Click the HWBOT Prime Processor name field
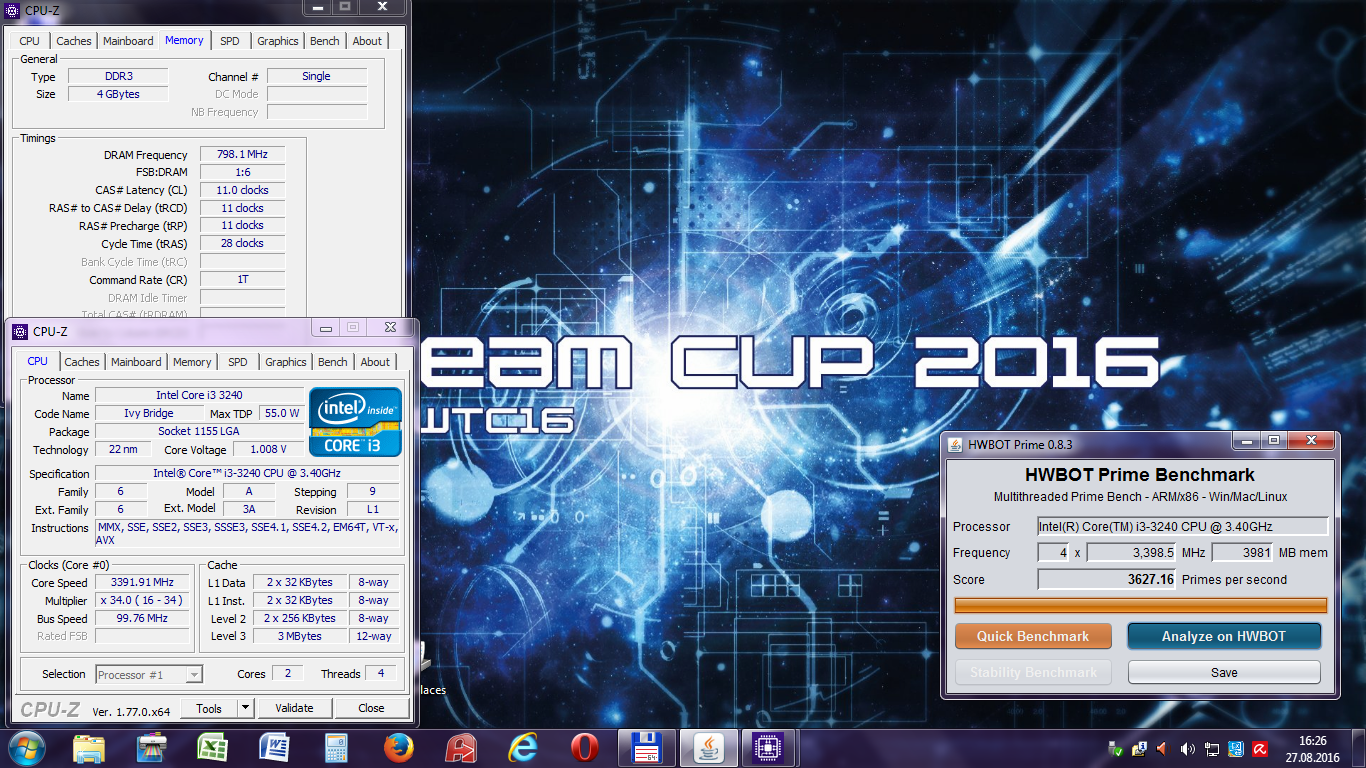The image size is (1366, 768). pos(1183,527)
